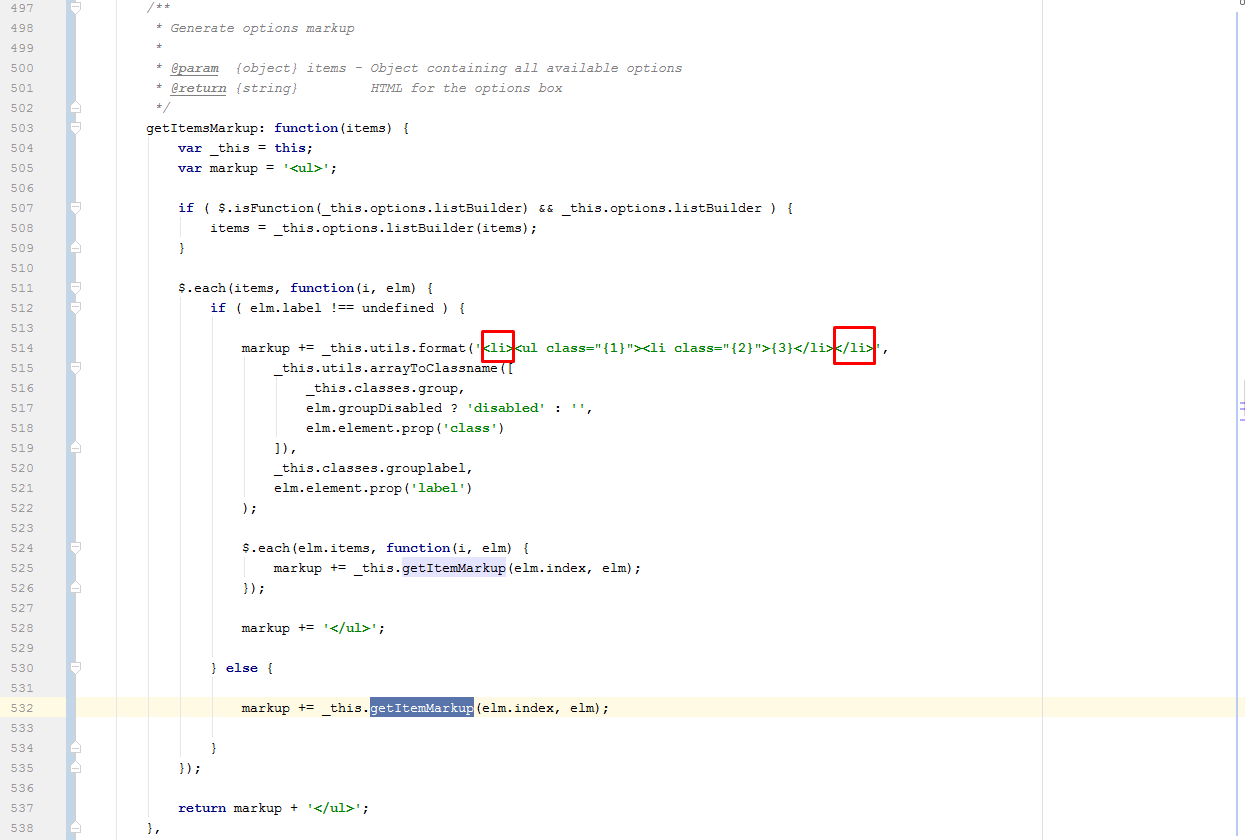
Task: Click the fold-end arrow at line 519
Action: coord(74,447)
